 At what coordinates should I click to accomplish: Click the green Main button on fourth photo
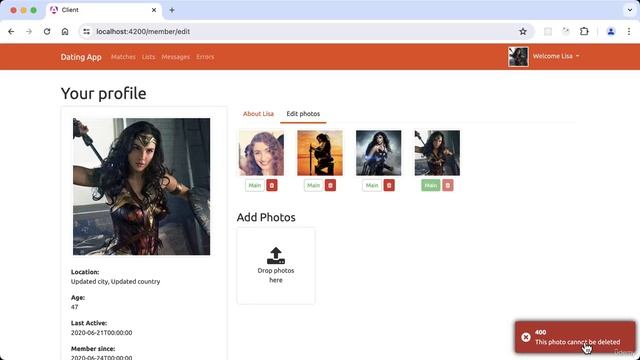pyautogui.click(x=431, y=185)
